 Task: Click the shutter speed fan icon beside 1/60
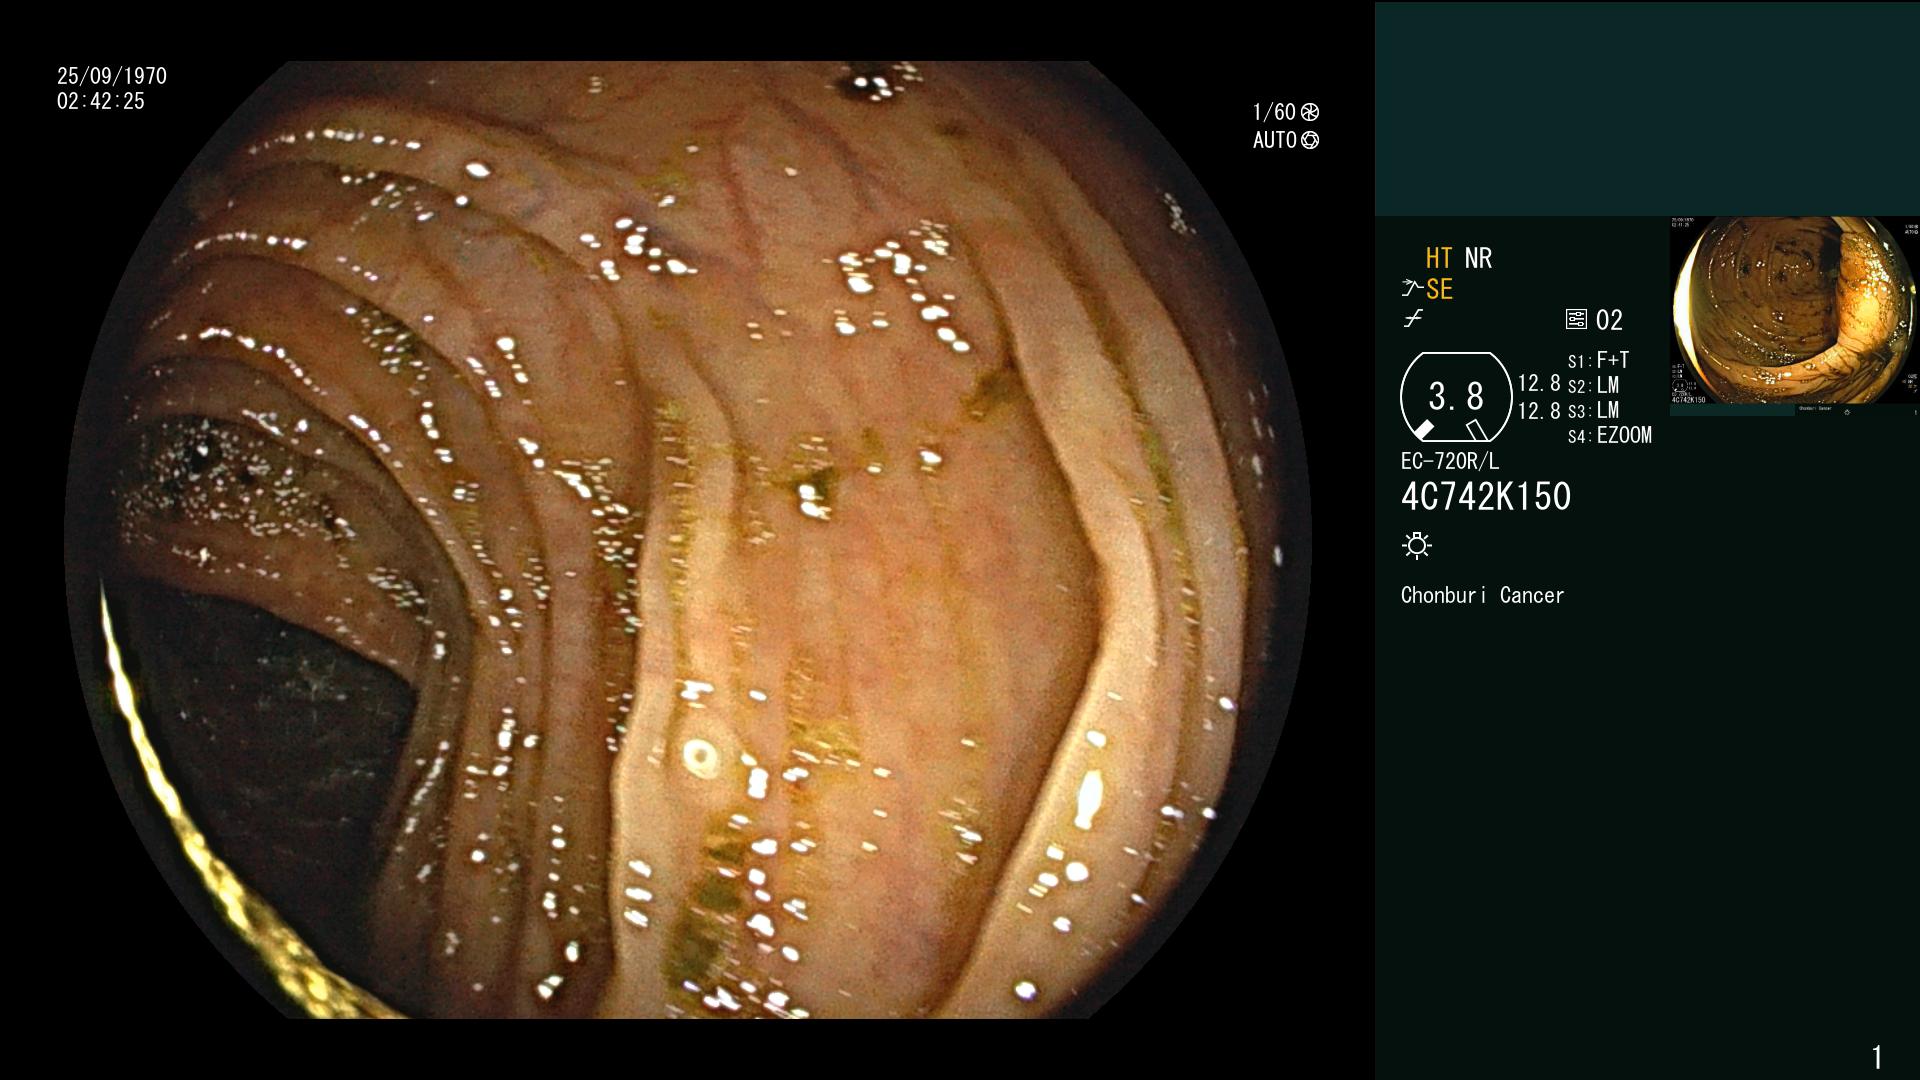point(1310,112)
